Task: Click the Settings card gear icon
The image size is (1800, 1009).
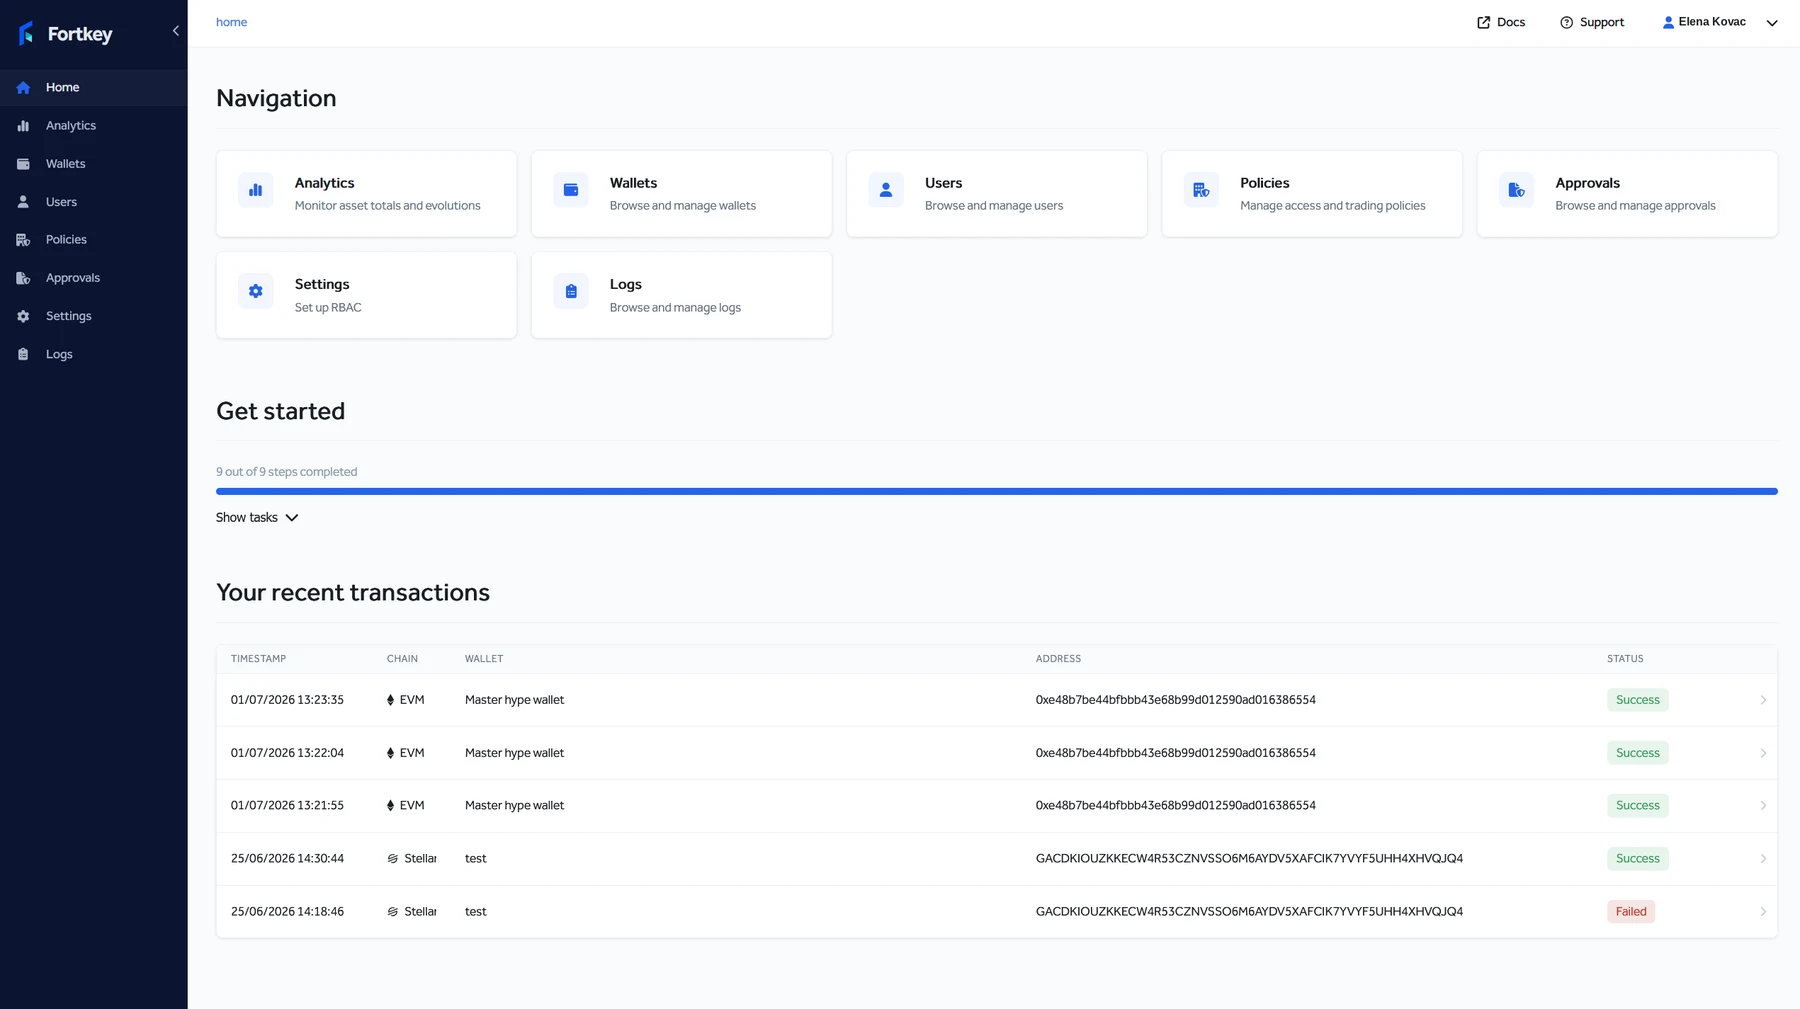Action: click(x=256, y=291)
